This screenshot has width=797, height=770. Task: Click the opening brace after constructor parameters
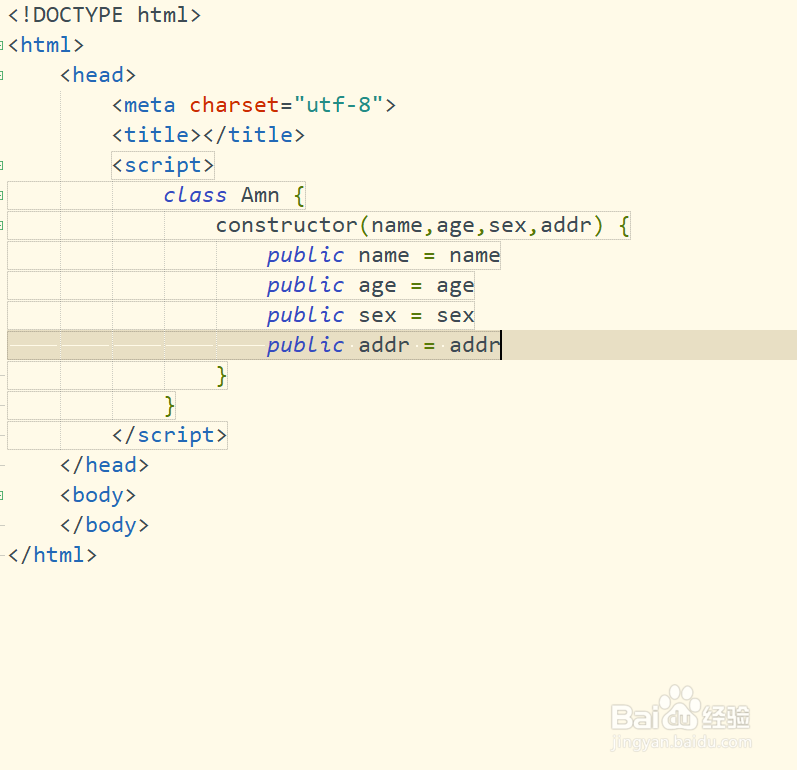tap(625, 226)
